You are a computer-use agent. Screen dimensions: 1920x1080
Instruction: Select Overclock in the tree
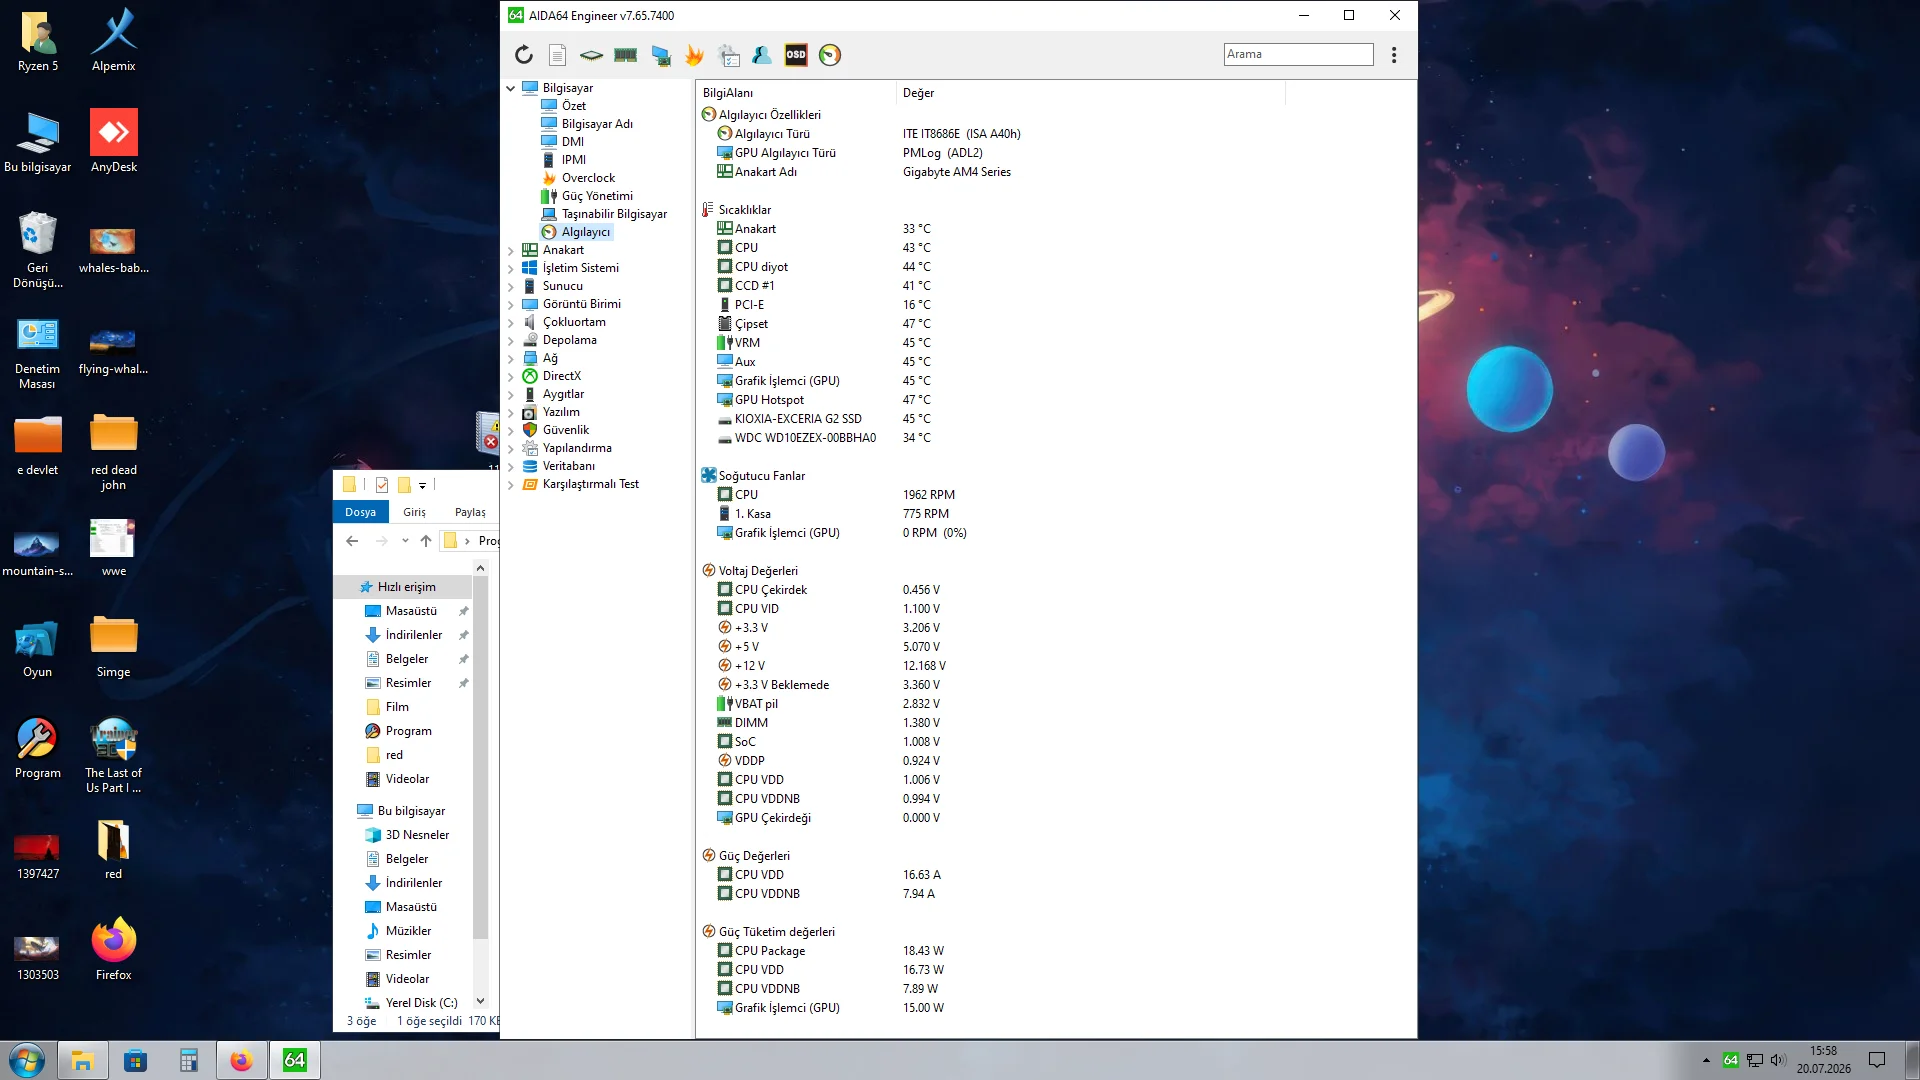588,178
